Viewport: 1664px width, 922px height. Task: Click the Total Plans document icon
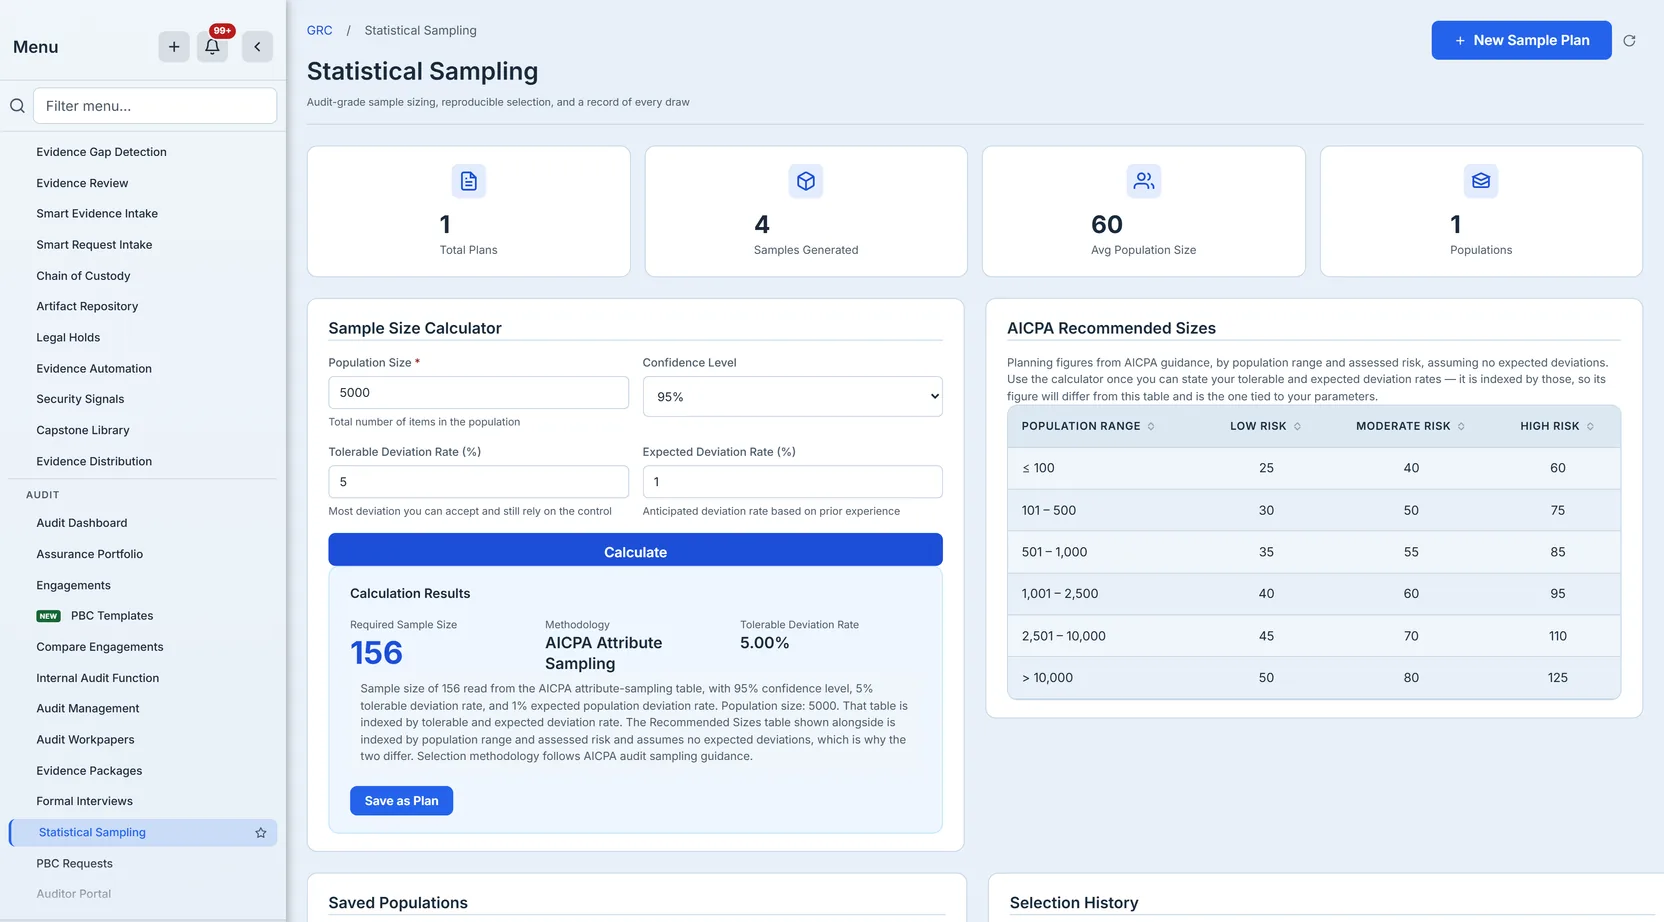click(x=468, y=181)
